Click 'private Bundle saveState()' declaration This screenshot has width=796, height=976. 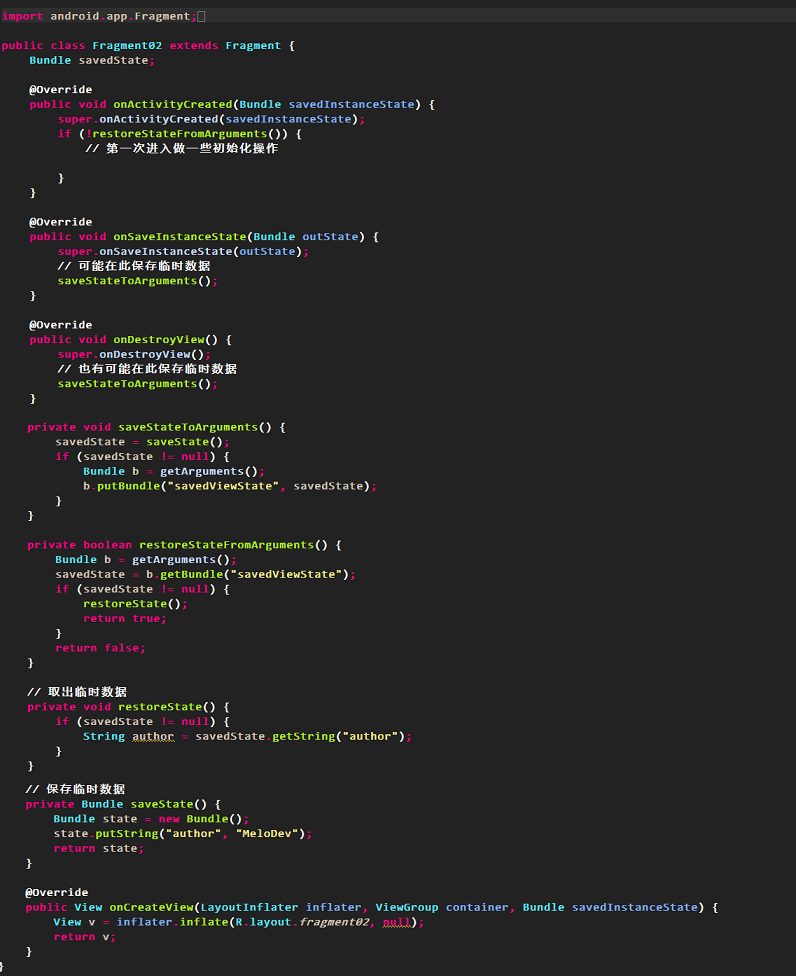(116, 804)
